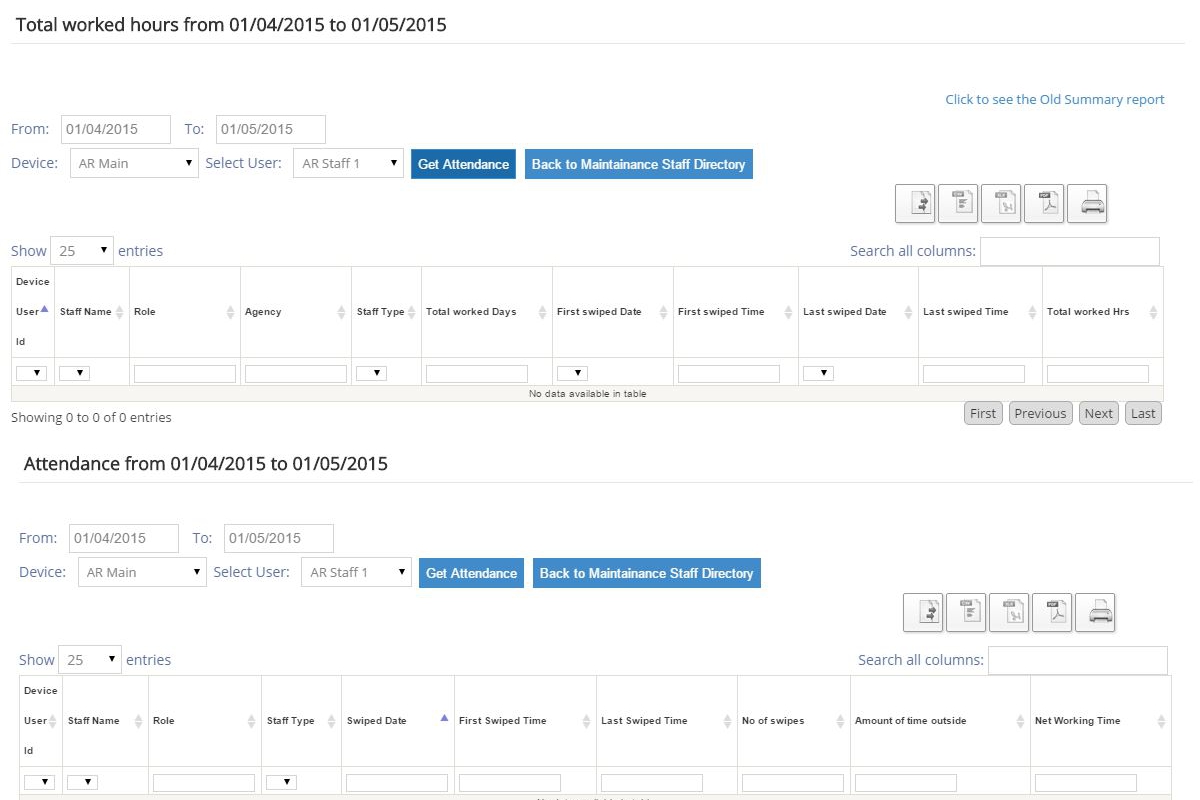Expand the Show entries dropdown of the top table

(x=82, y=251)
